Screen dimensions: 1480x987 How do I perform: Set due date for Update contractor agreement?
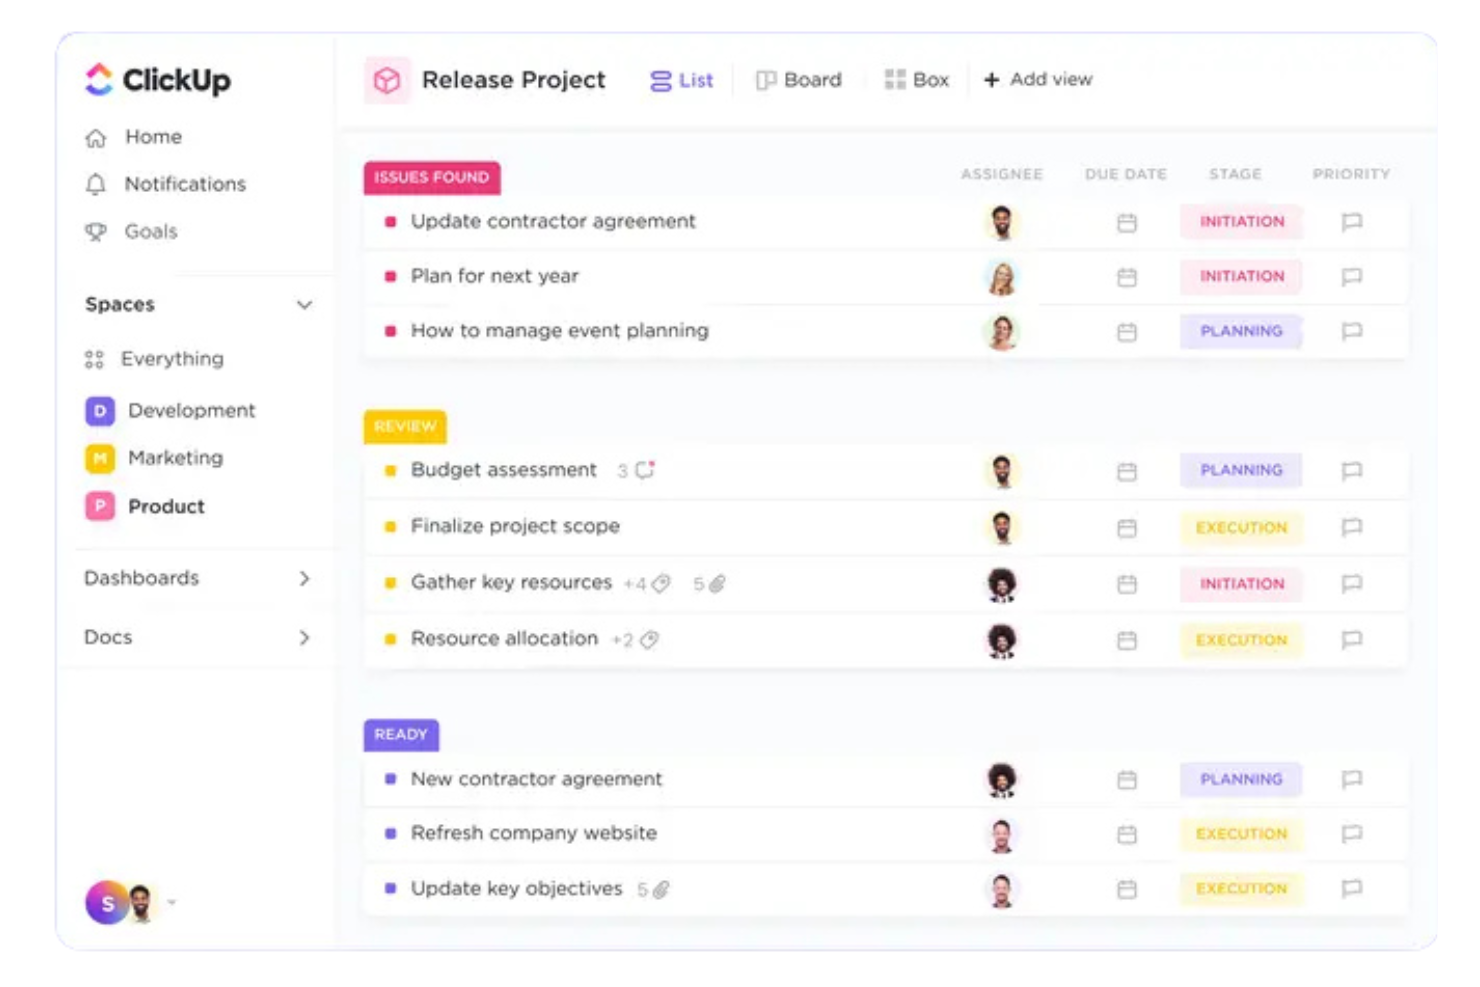[1127, 222]
